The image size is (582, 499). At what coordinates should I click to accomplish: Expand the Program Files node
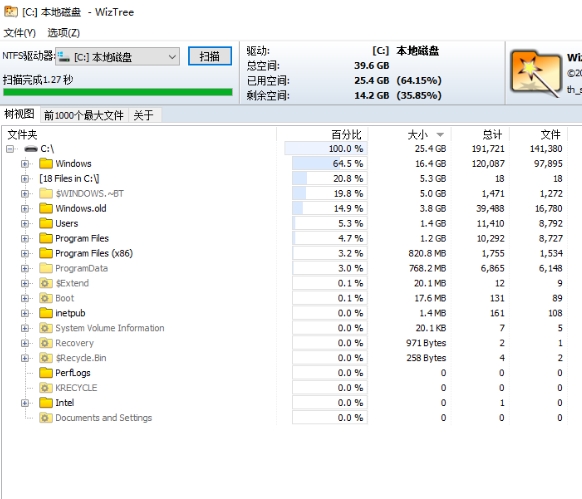(x=25, y=238)
